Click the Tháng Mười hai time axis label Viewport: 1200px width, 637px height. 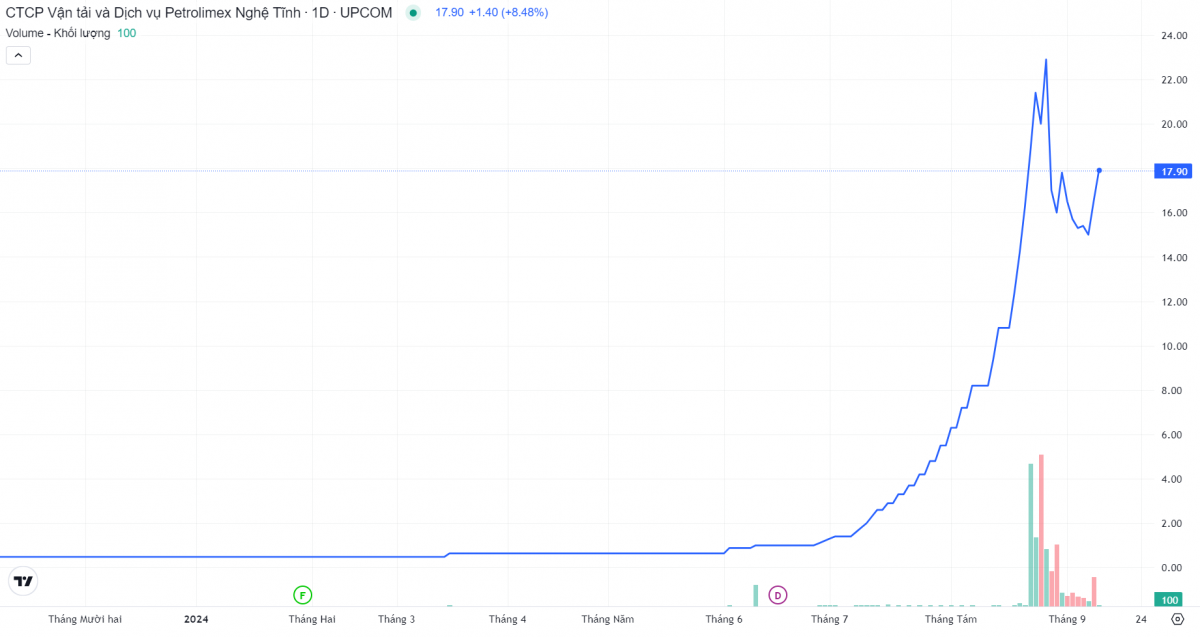[85, 619]
